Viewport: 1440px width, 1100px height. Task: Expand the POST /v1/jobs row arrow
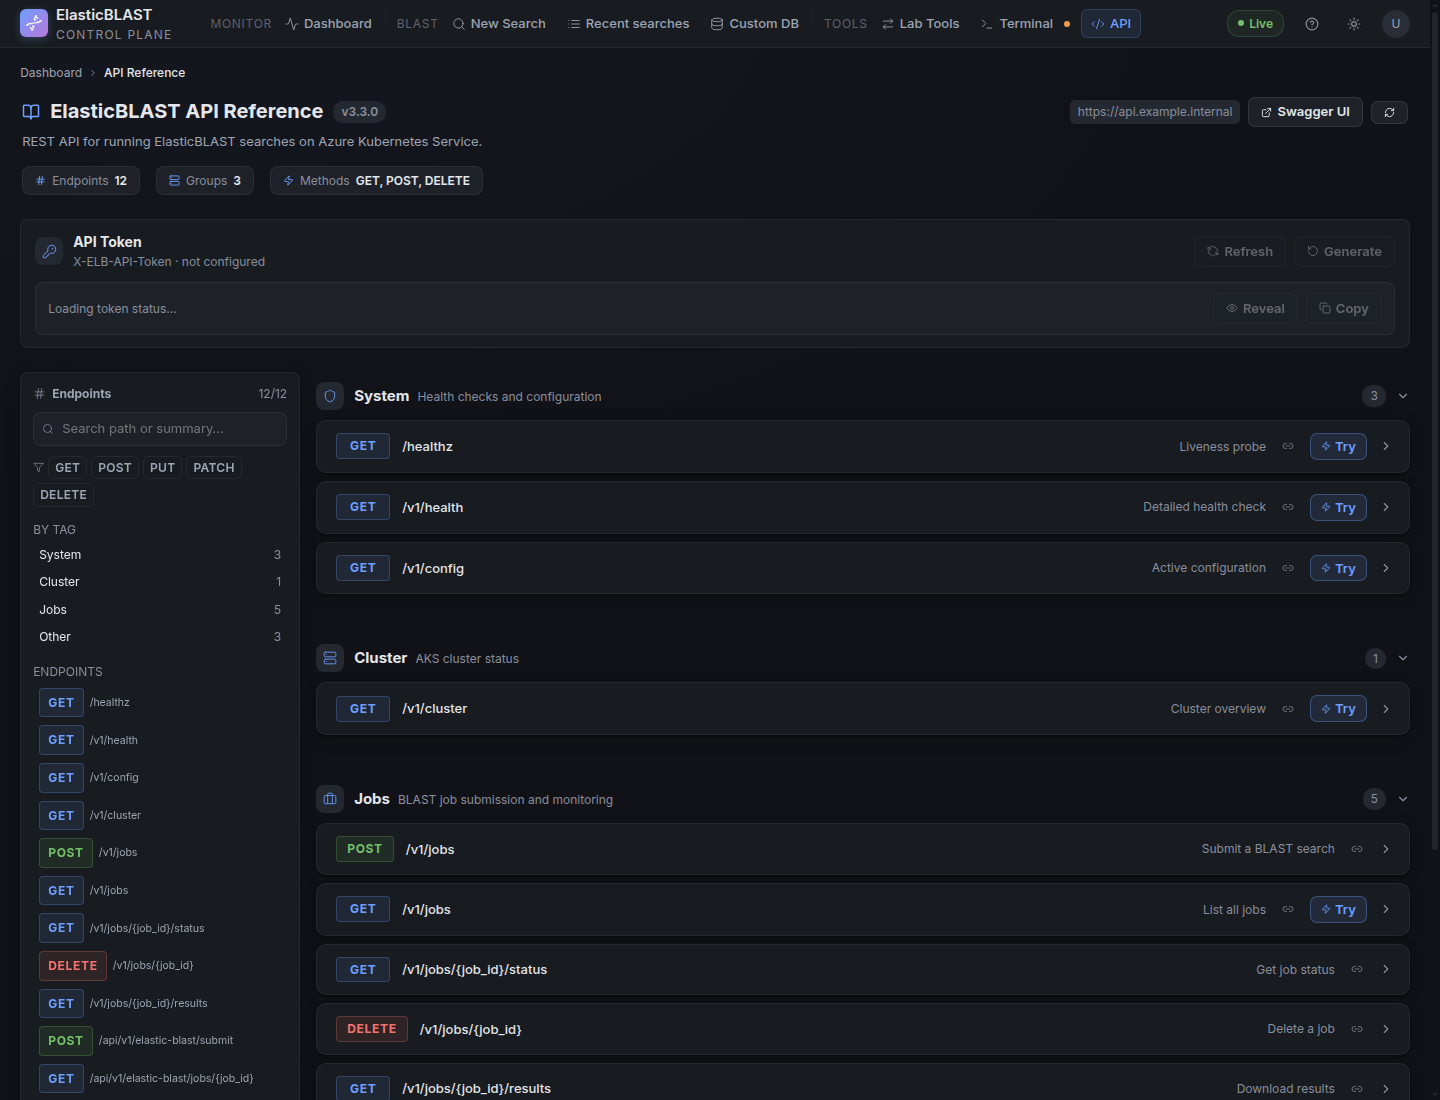pyautogui.click(x=1386, y=849)
